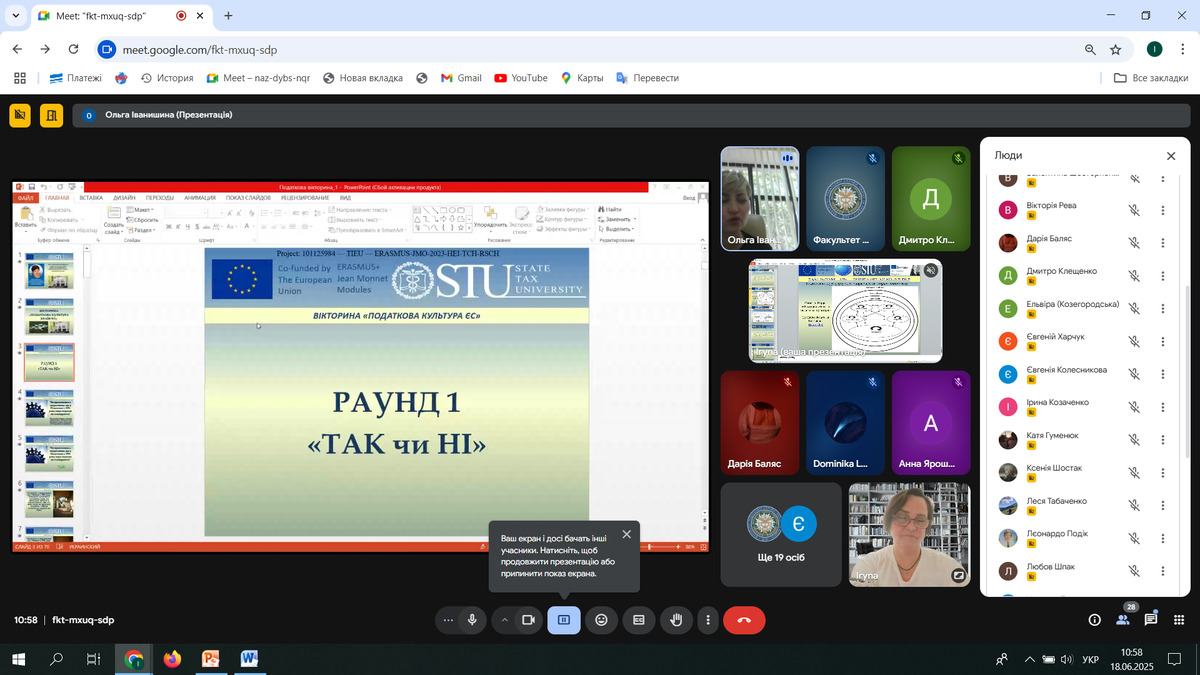Image resolution: width=1200 pixels, height=675 pixels.
Task: Open the История bookmark
Action: [x=167, y=78]
